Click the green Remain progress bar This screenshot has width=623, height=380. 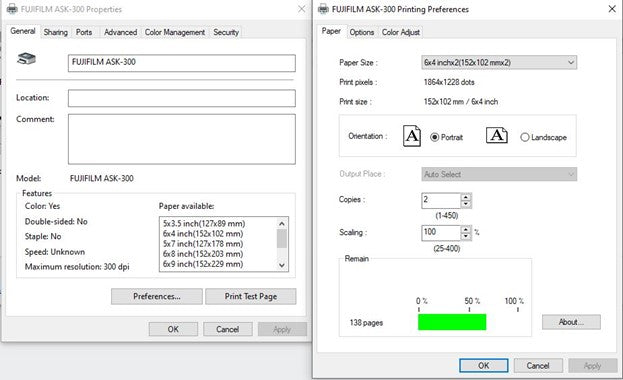coord(452,322)
